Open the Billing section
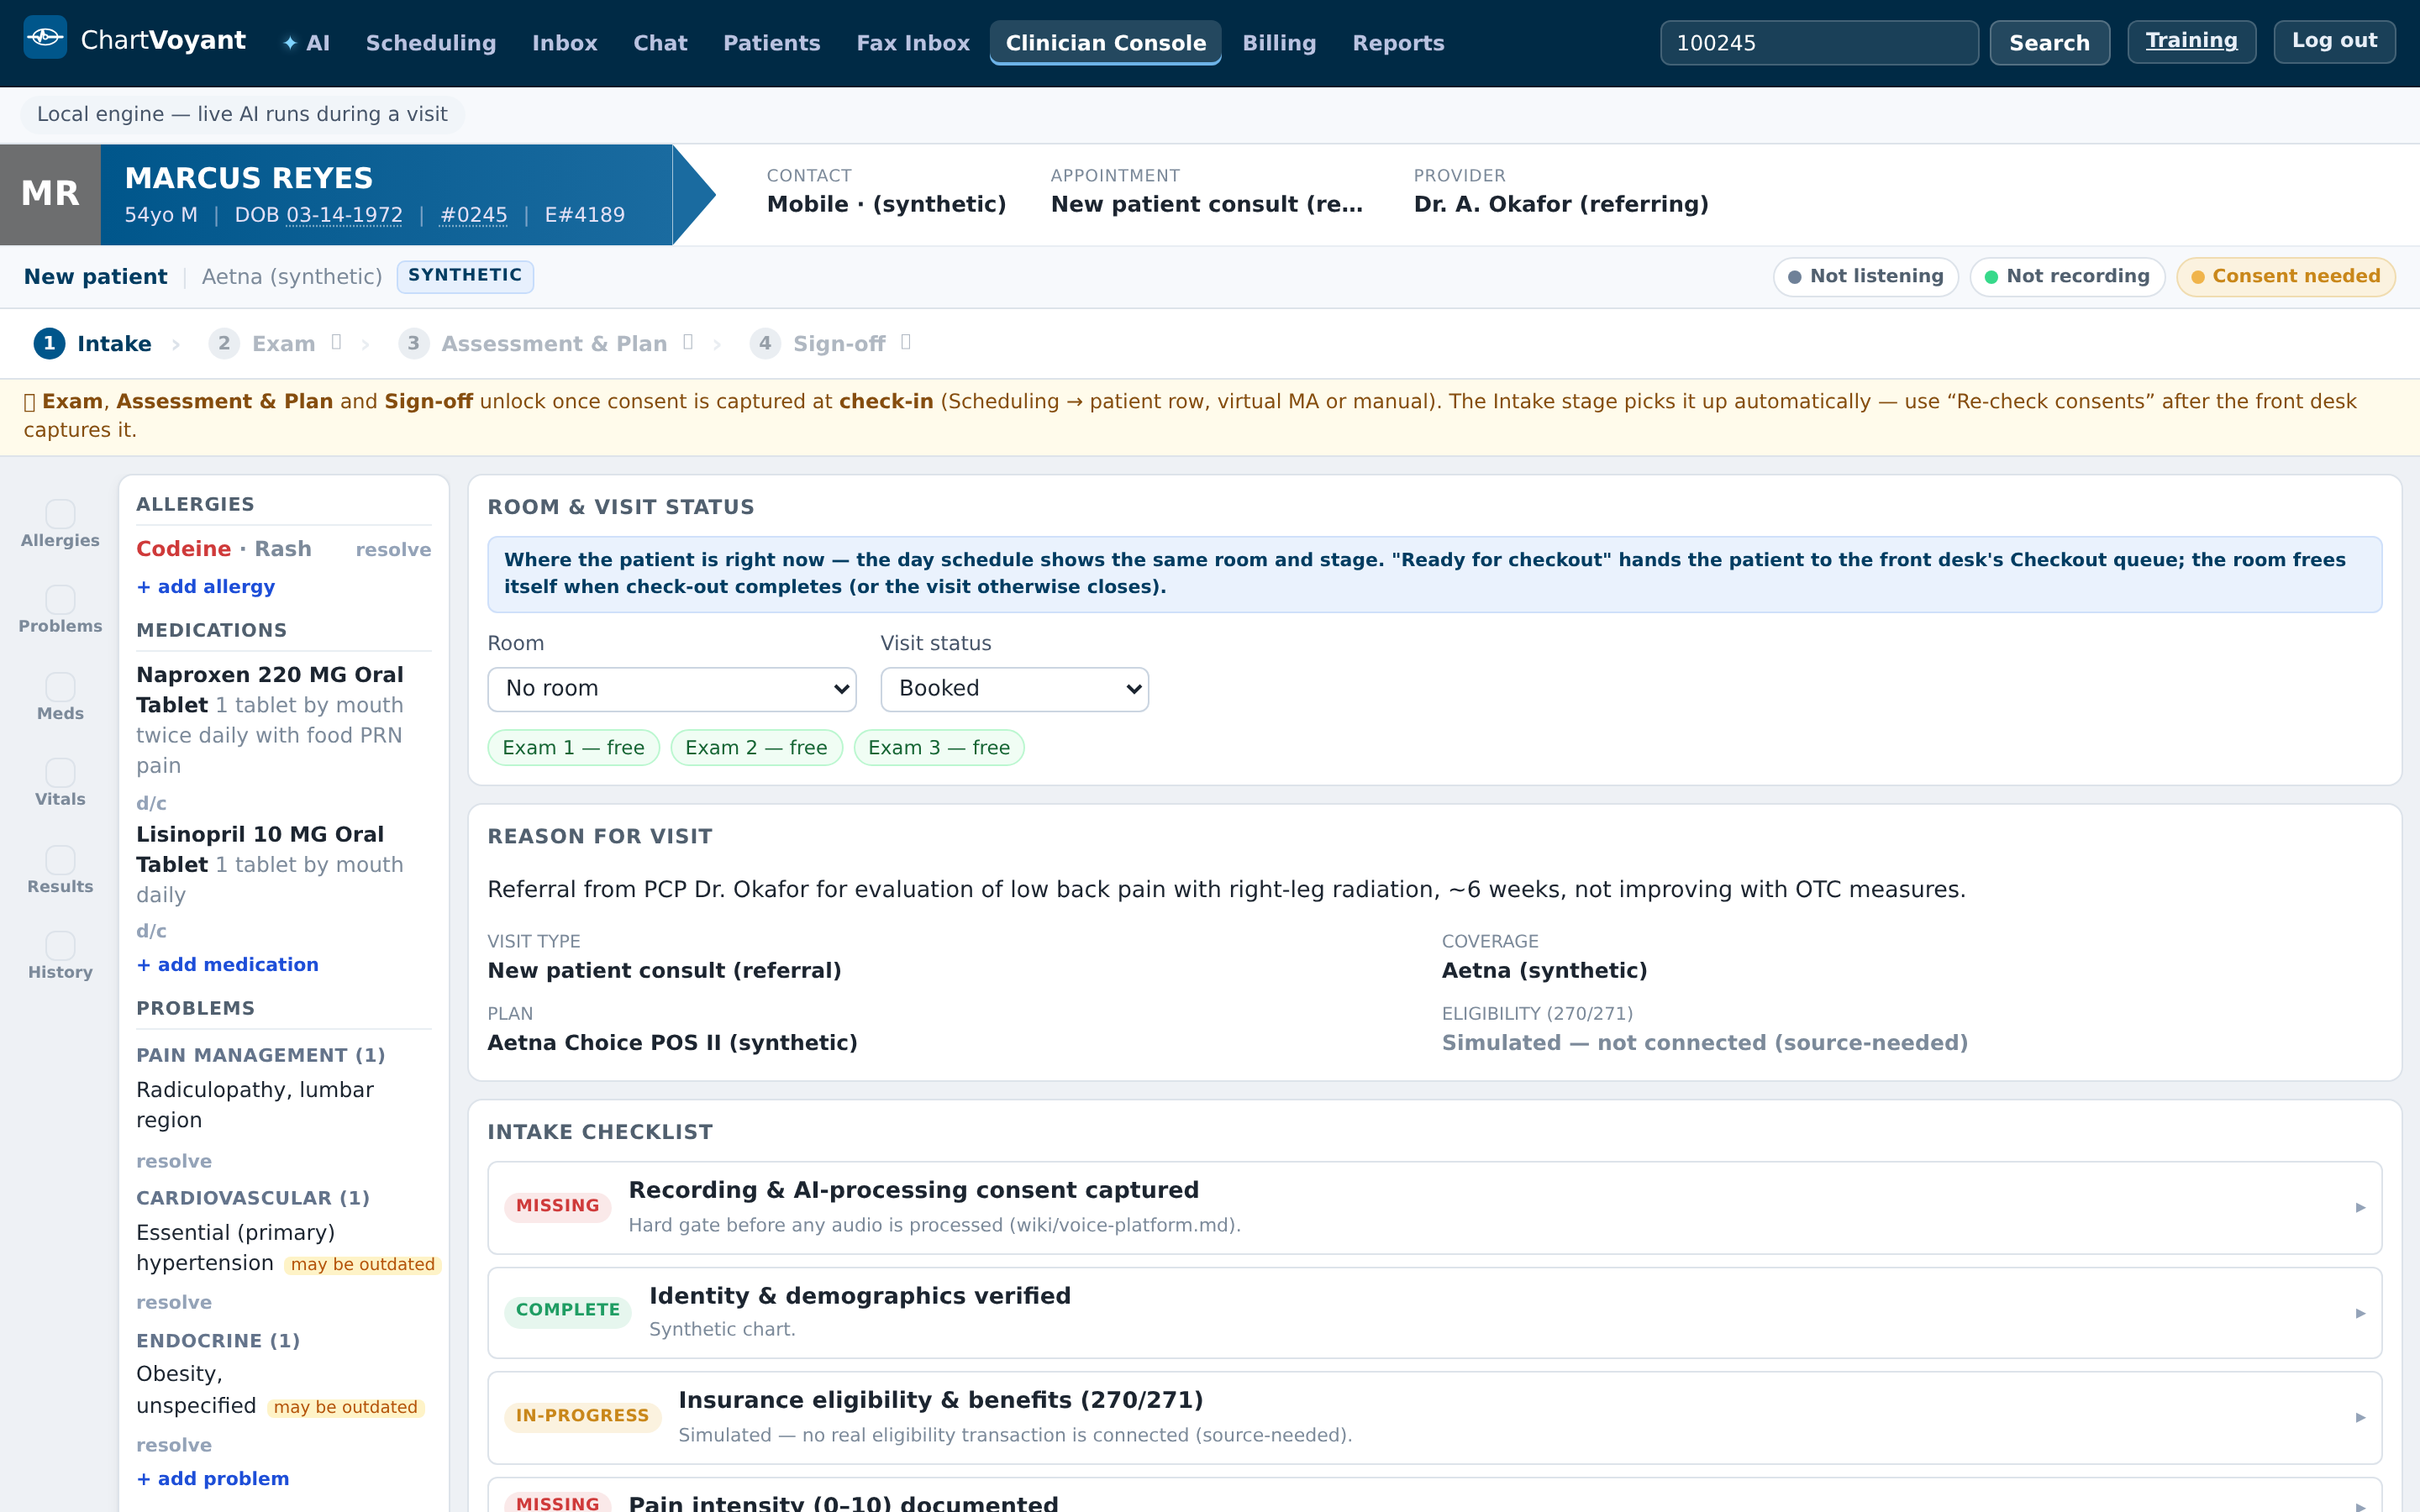This screenshot has width=2420, height=1512. click(x=1279, y=43)
